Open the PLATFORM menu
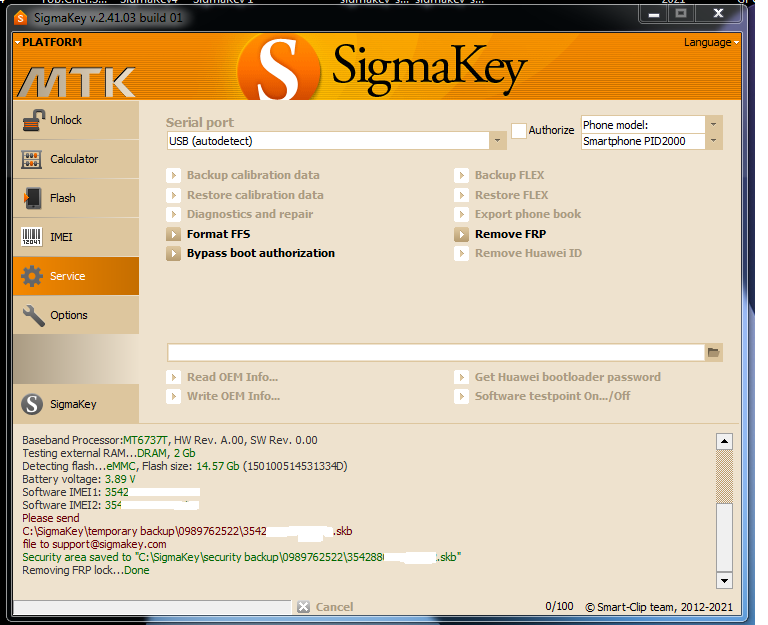 click(x=50, y=42)
